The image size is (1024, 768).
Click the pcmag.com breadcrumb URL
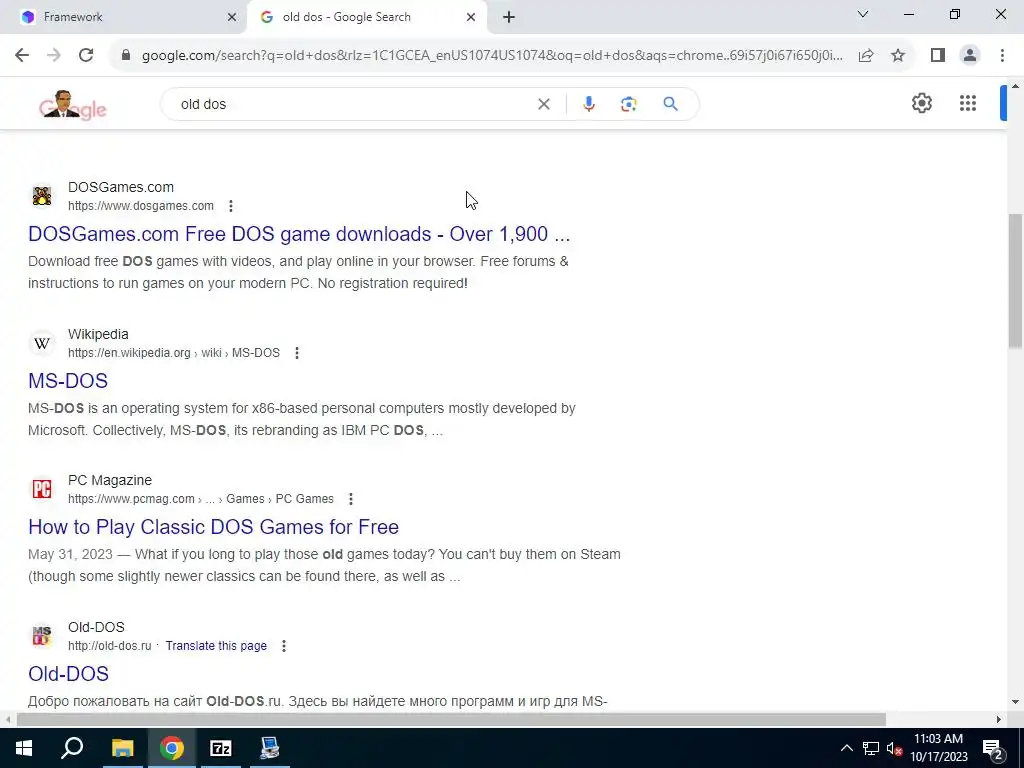pos(200,500)
